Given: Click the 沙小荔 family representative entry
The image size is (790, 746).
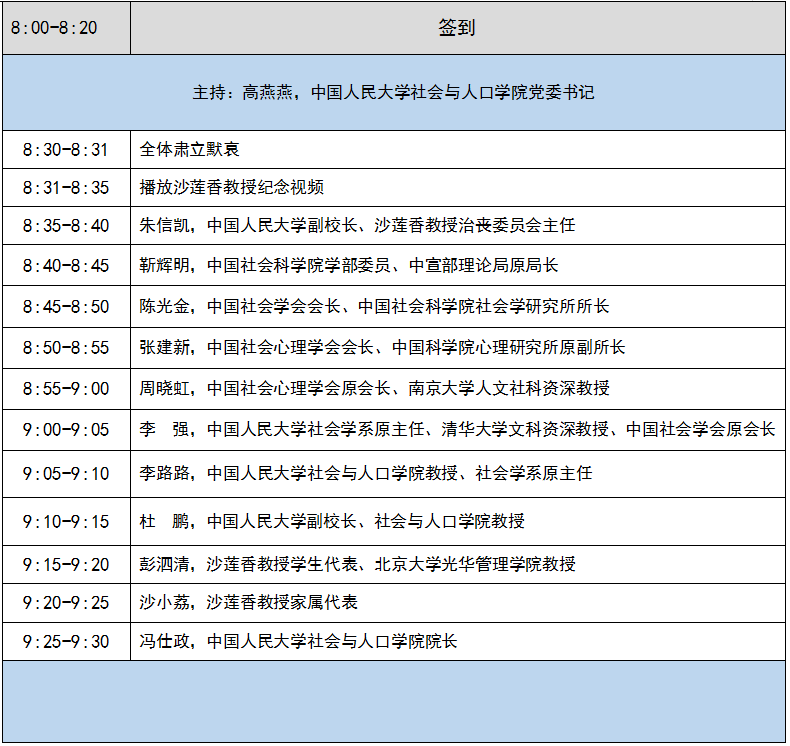Looking at the screenshot, I should tap(248, 602).
